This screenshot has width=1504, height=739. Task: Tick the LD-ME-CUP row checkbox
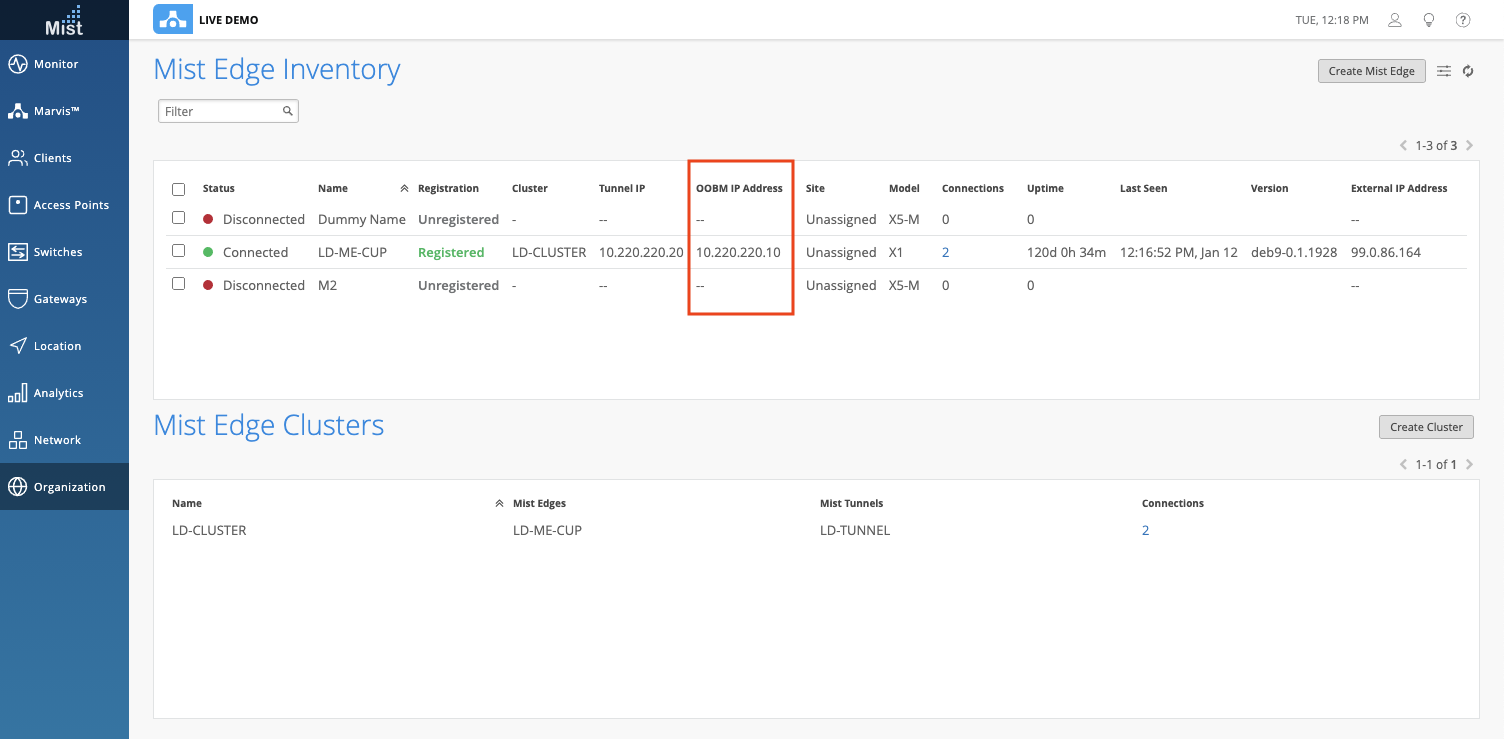click(x=179, y=251)
